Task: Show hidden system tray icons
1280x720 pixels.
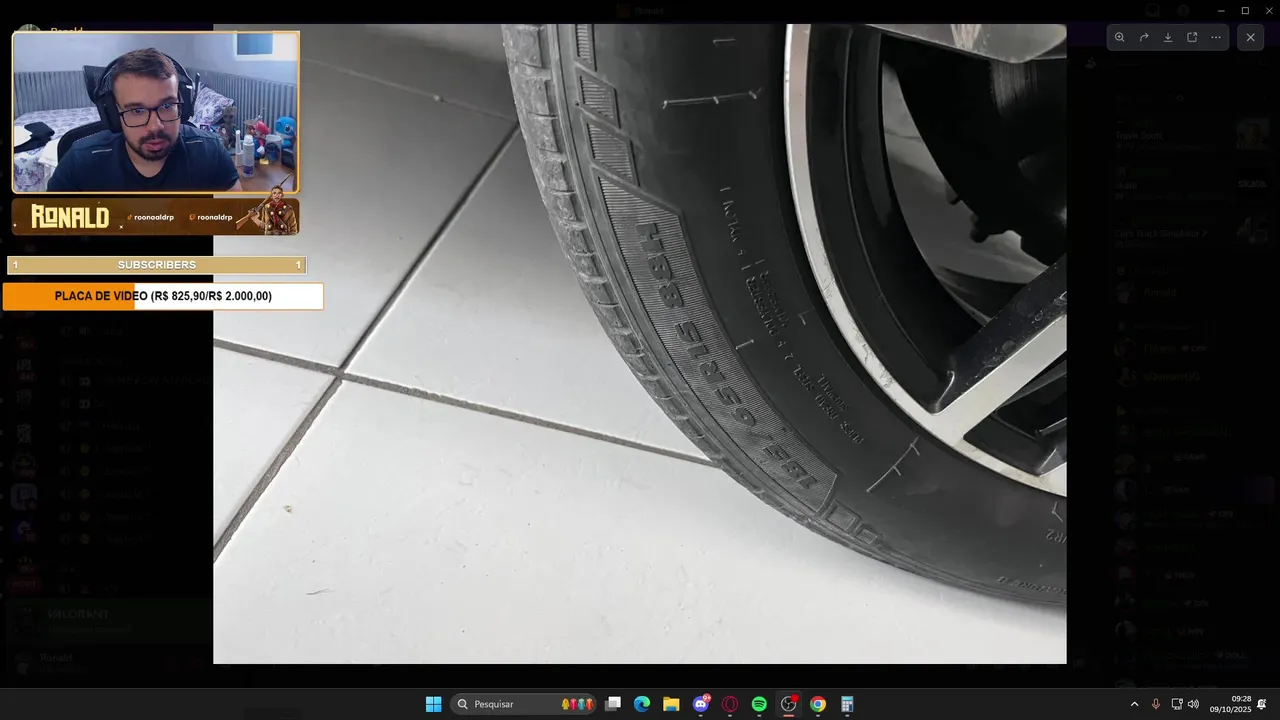Action: (x=1134, y=704)
